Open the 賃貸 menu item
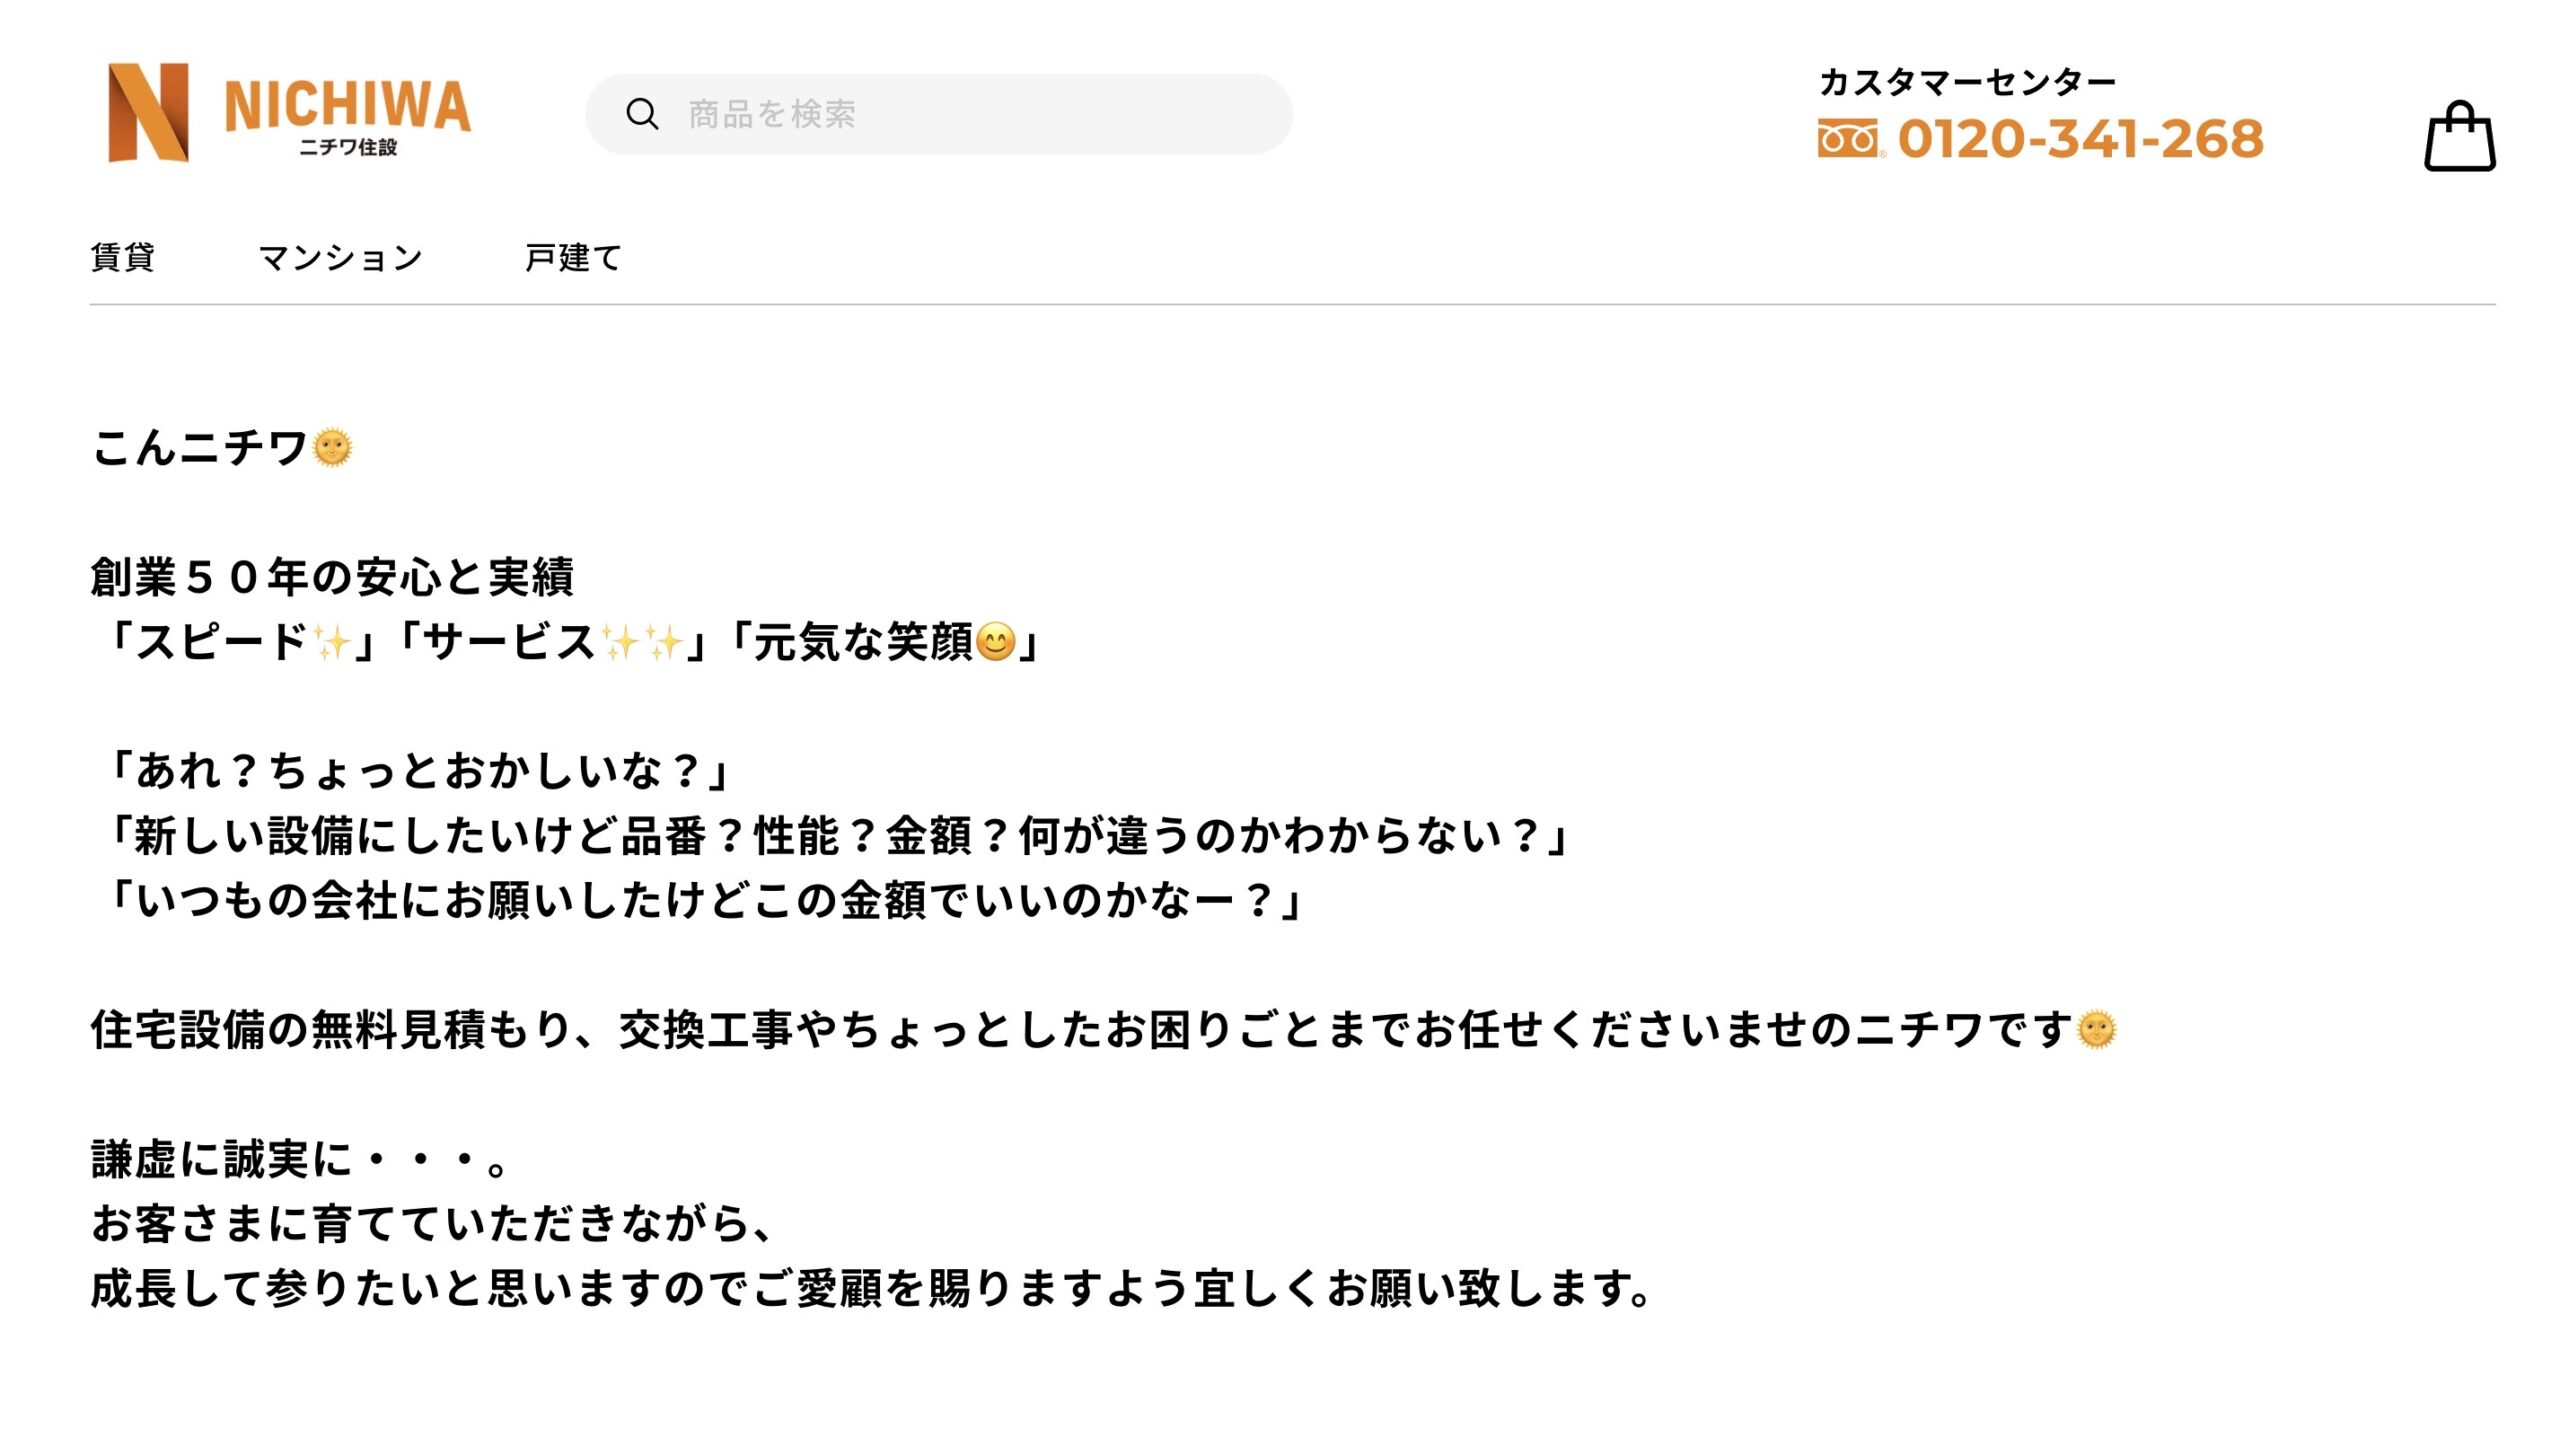The image size is (2560, 1455). [x=123, y=257]
